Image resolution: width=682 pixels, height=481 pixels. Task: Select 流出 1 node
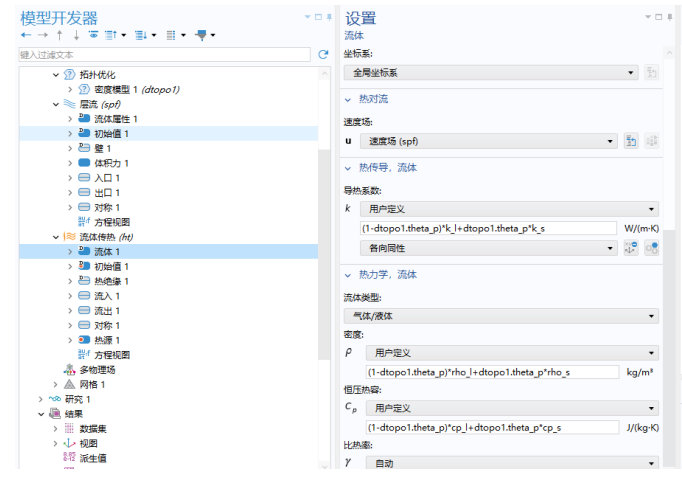(107, 311)
